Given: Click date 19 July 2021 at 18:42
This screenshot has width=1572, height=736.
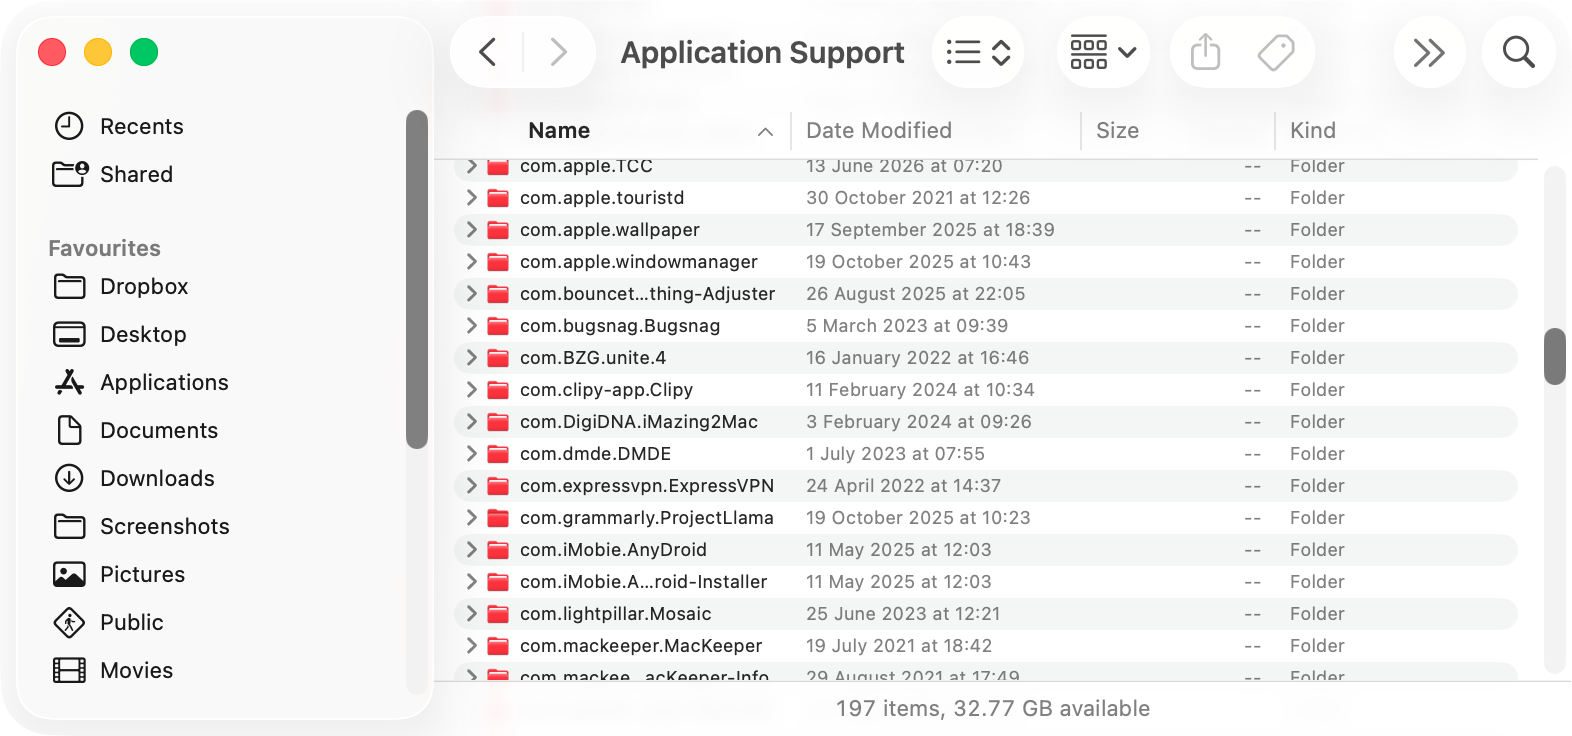Looking at the screenshot, I should 899,646.
